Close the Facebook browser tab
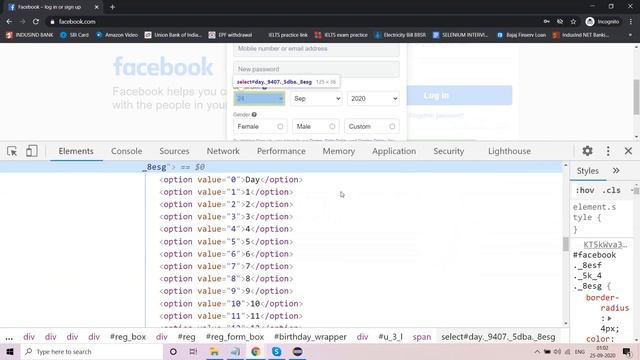This screenshot has width=640, height=360. [96, 7]
